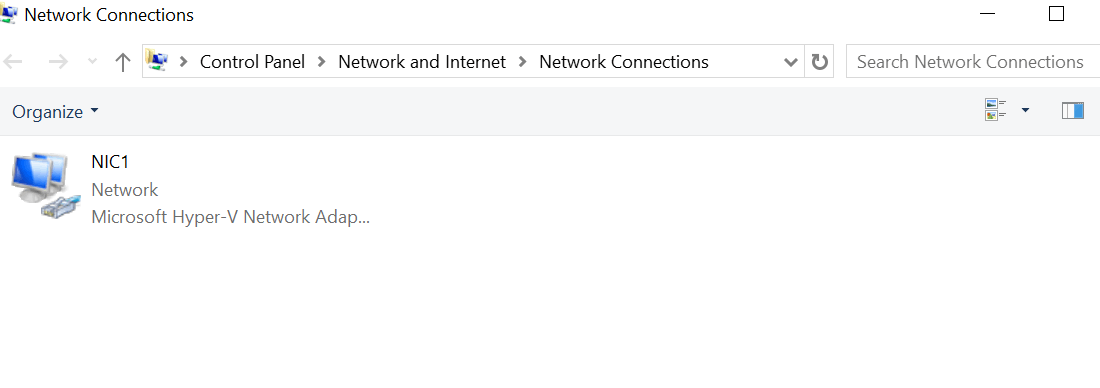The height and width of the screenshot is (388, 1100).
Task: Click the Forward navigation arrow
Action: [x=58, y=62]
